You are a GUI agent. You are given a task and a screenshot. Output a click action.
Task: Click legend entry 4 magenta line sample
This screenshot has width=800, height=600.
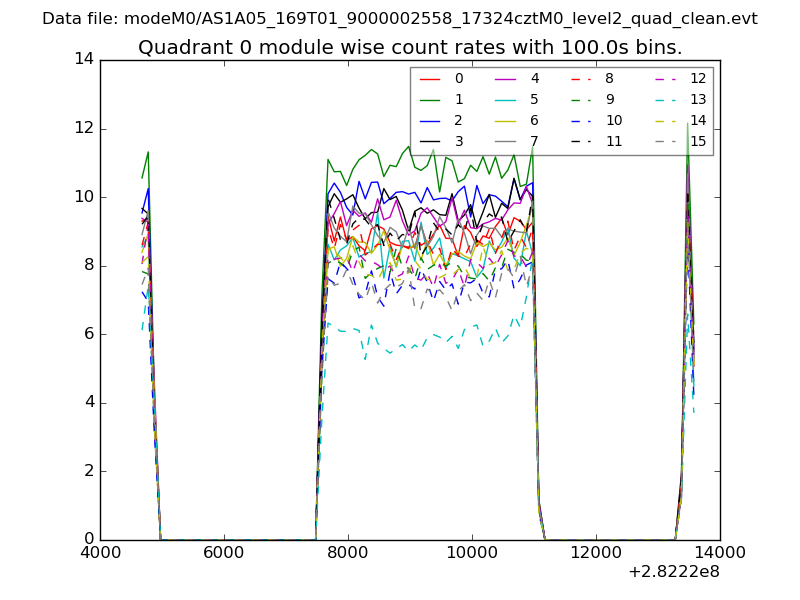coord(505,79)
